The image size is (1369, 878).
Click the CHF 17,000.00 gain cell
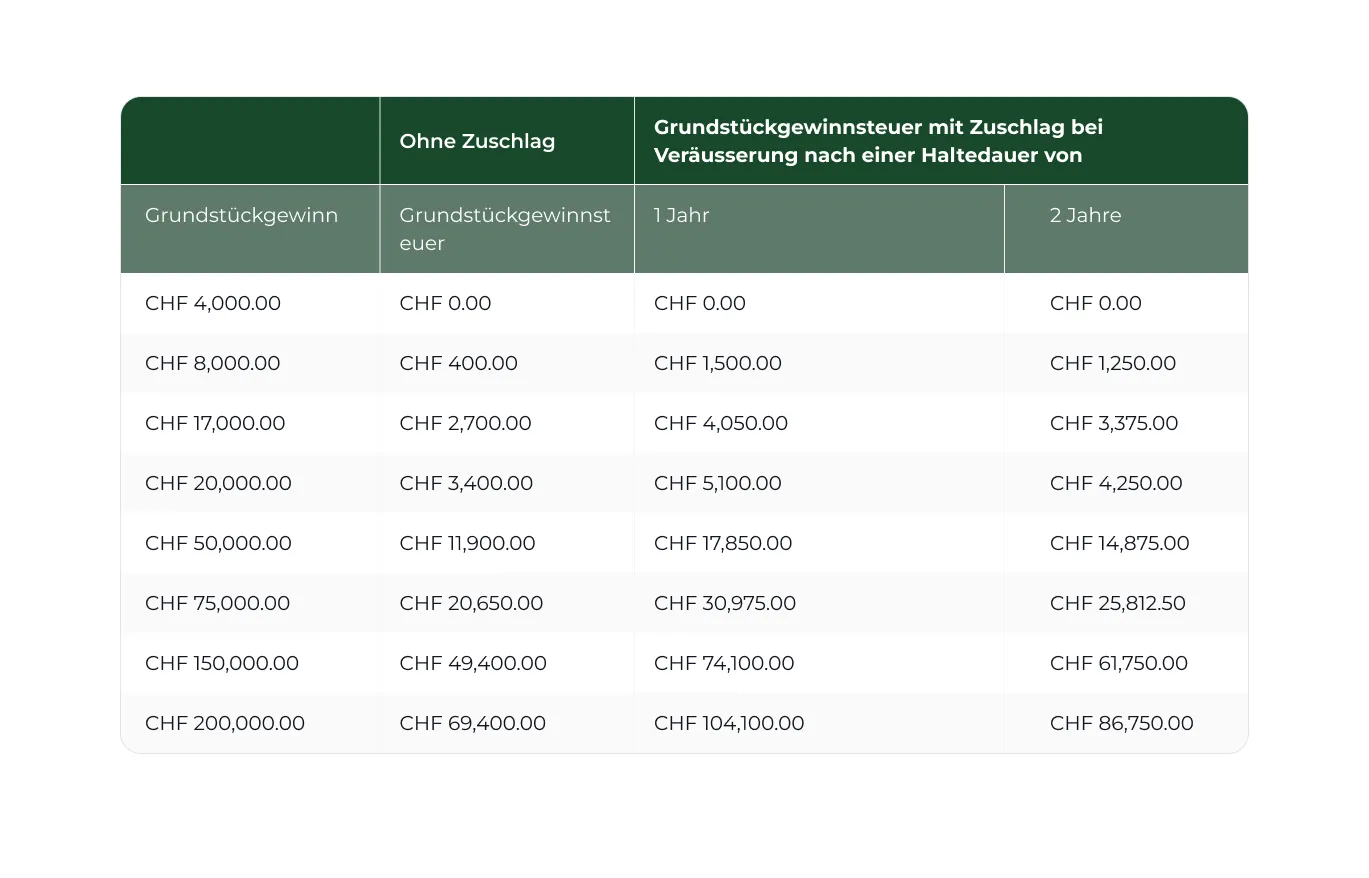tap(215, 423)
